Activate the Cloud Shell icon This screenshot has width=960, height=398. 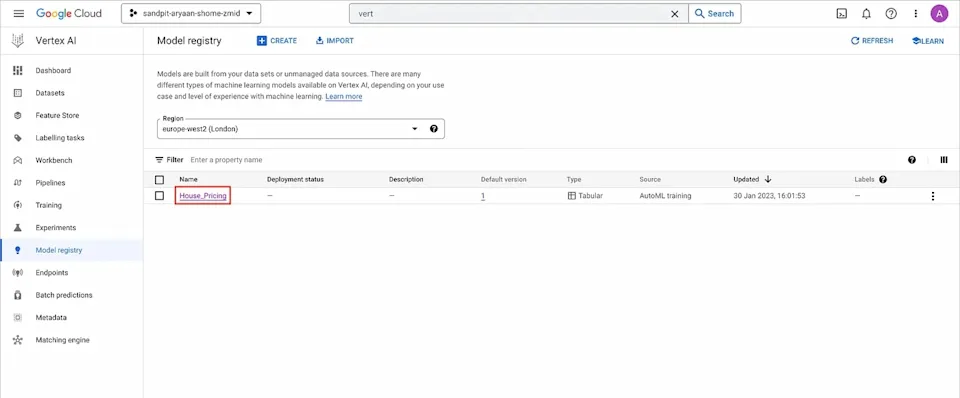(841, 13)
